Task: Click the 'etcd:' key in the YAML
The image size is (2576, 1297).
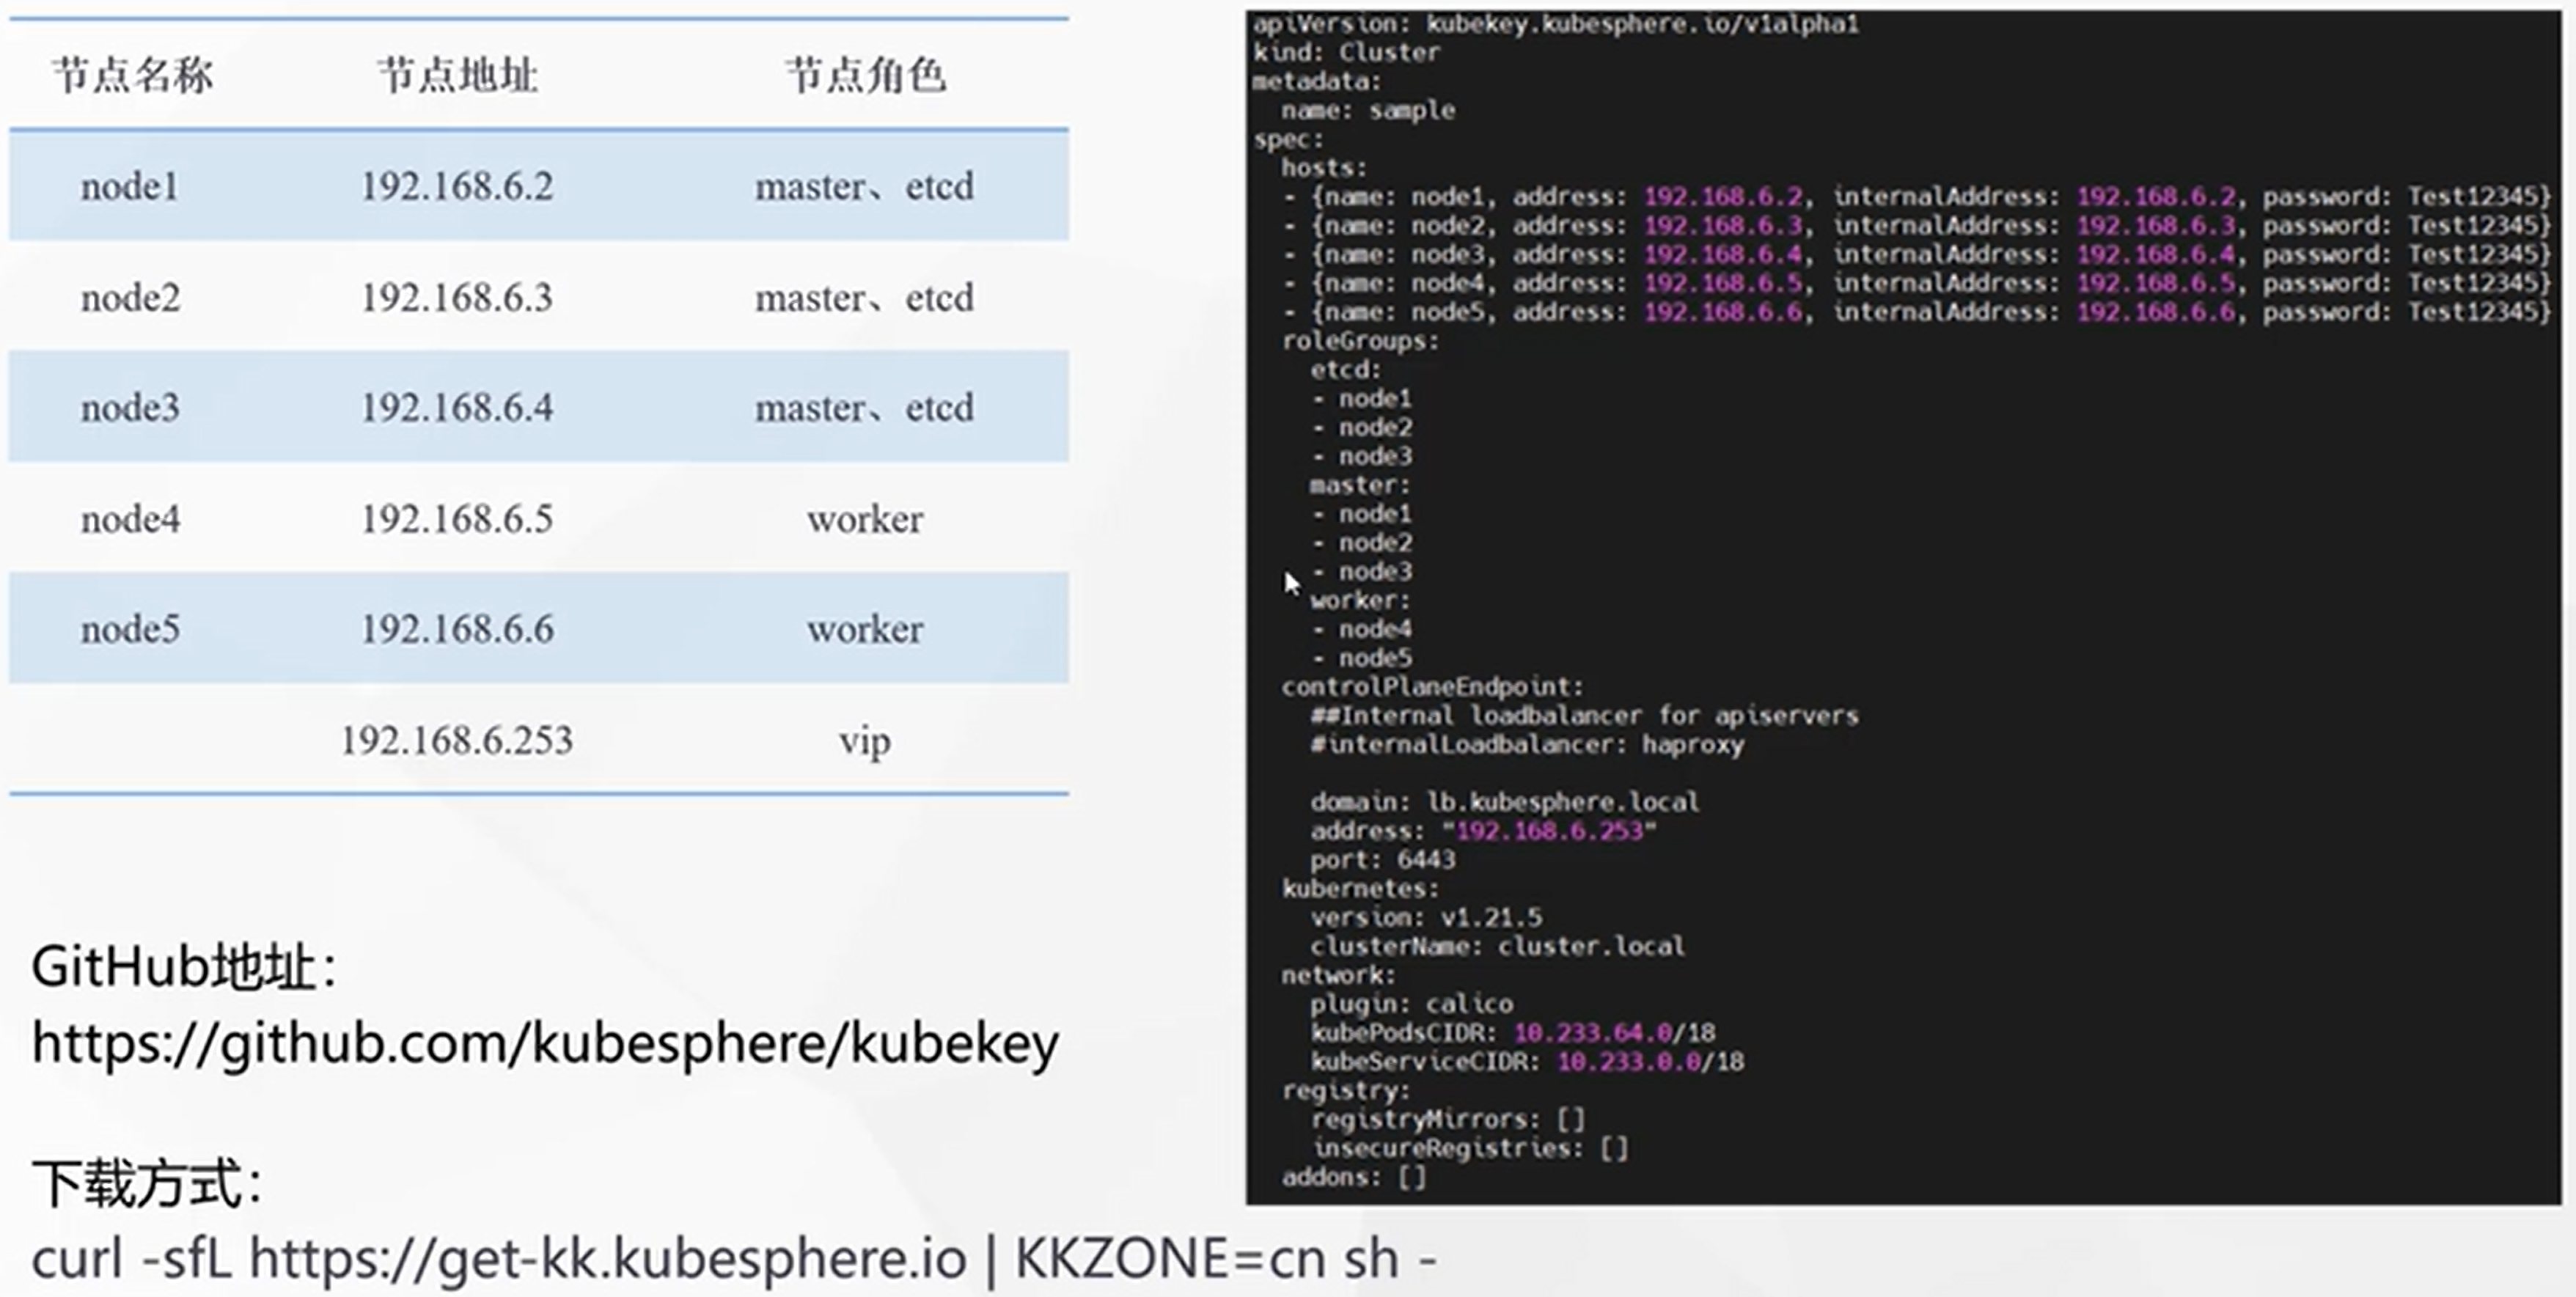Action: 1345,370
